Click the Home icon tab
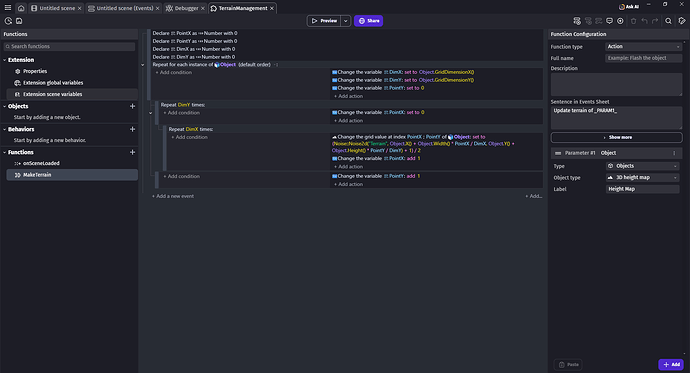Image resolution: width=690 pixels, height=373 pixels. (21, 8)
